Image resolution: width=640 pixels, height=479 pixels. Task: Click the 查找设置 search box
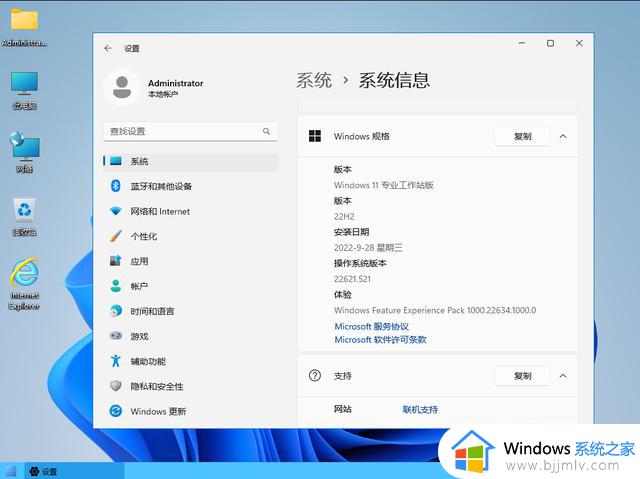(x=191, y=131)
